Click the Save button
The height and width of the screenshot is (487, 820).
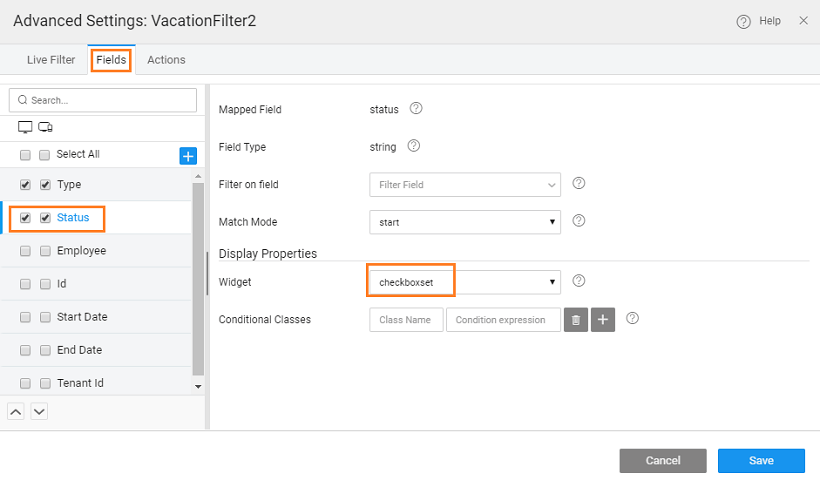(760, 460)
